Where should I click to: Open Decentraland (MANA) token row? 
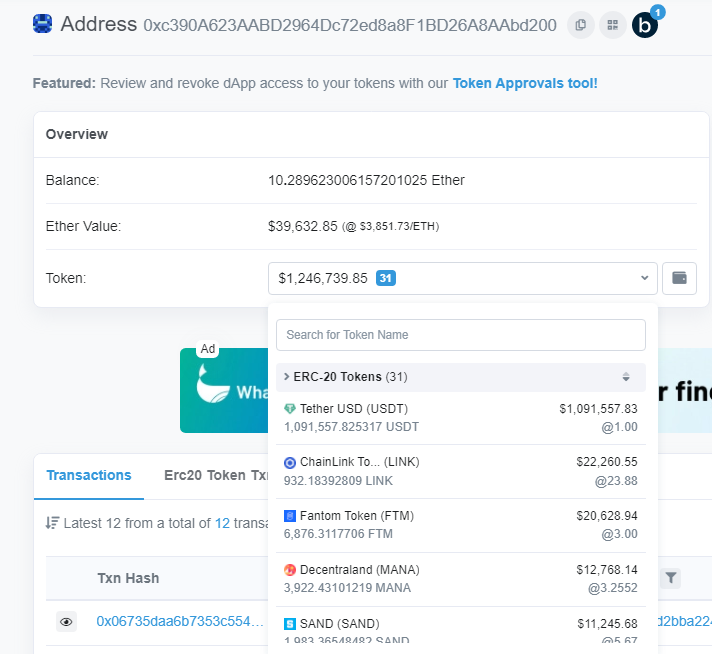460,579
